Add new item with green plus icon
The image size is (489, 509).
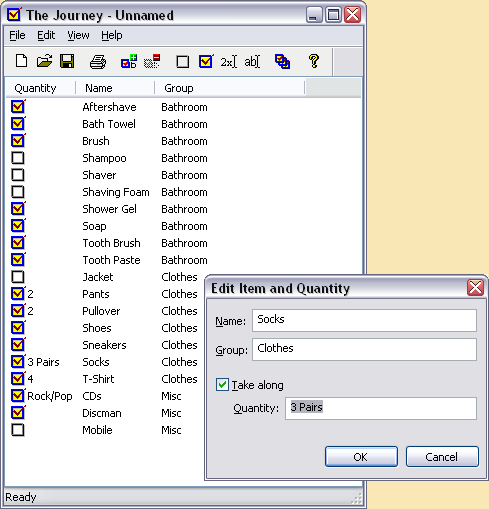(129, 61)
